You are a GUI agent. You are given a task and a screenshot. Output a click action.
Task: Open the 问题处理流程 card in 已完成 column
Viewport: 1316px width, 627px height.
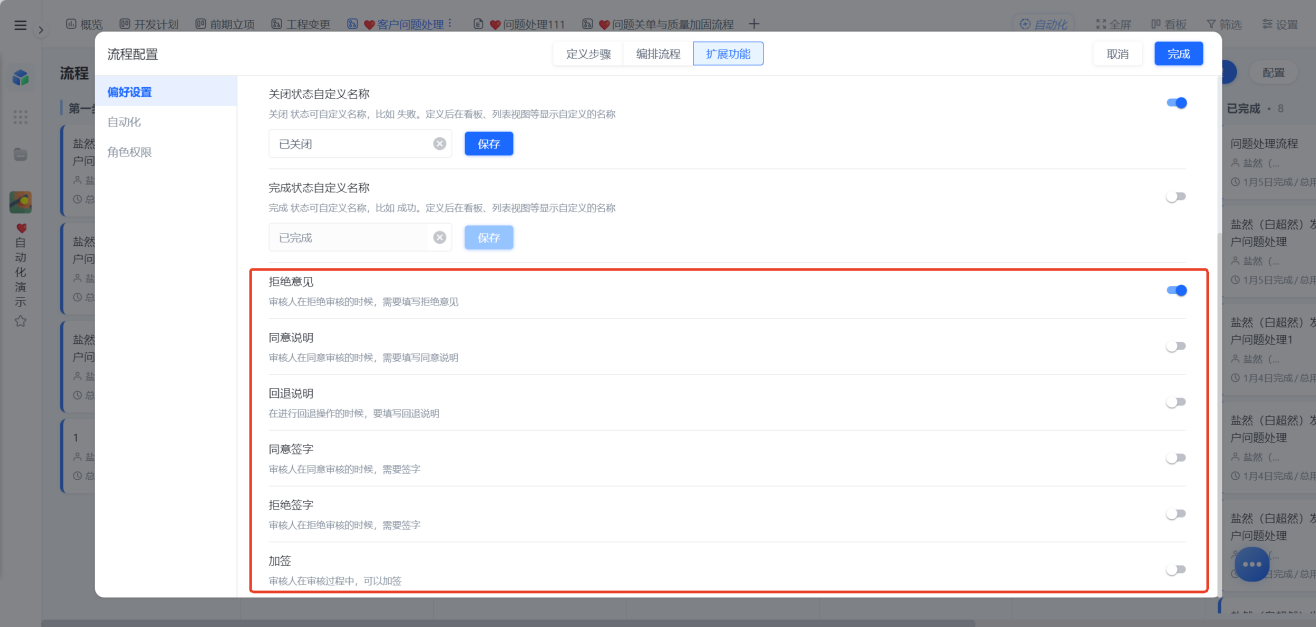coord(1267,162)
